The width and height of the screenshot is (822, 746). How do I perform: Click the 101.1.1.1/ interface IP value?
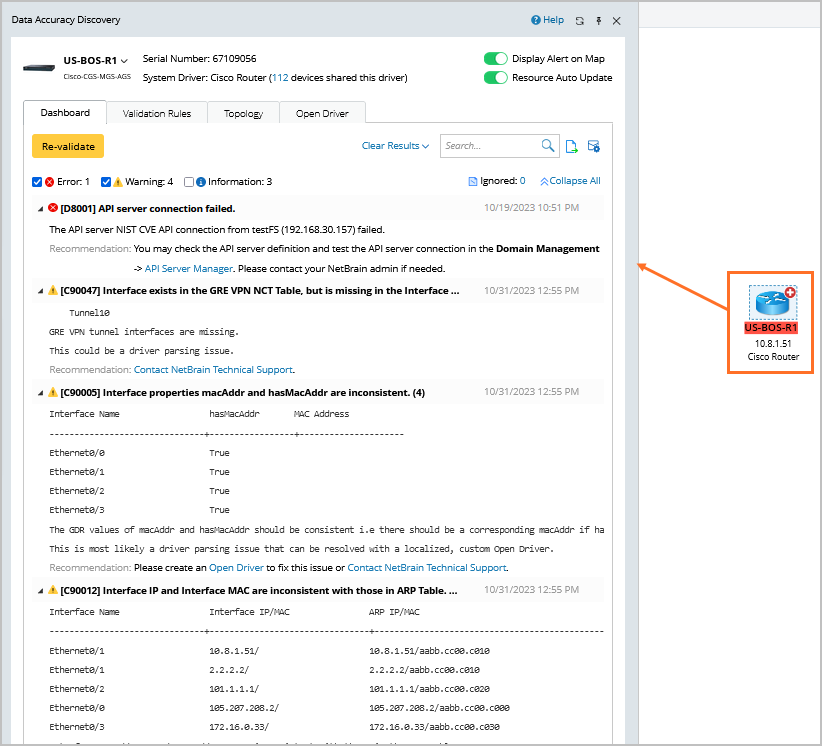(x=234, y=689)
